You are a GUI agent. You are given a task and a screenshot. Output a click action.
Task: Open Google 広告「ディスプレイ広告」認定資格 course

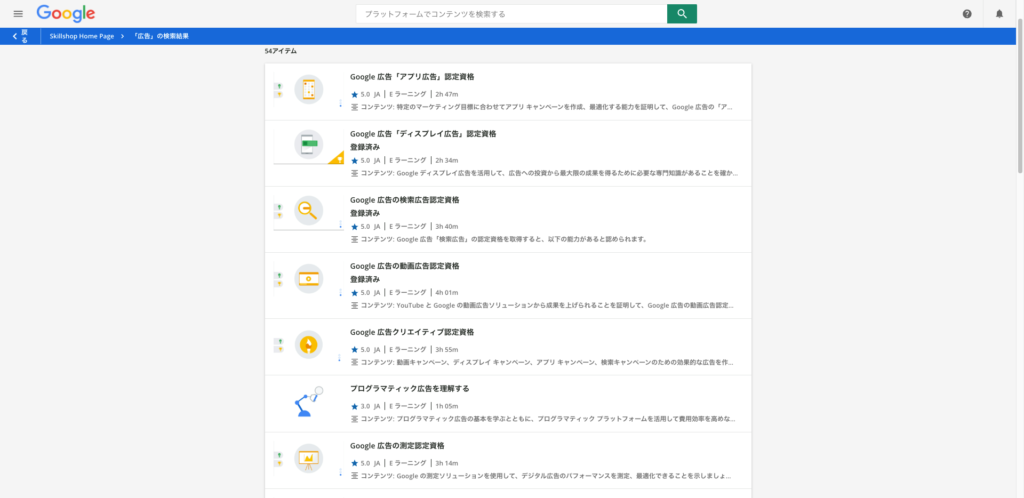click(423, 133)
